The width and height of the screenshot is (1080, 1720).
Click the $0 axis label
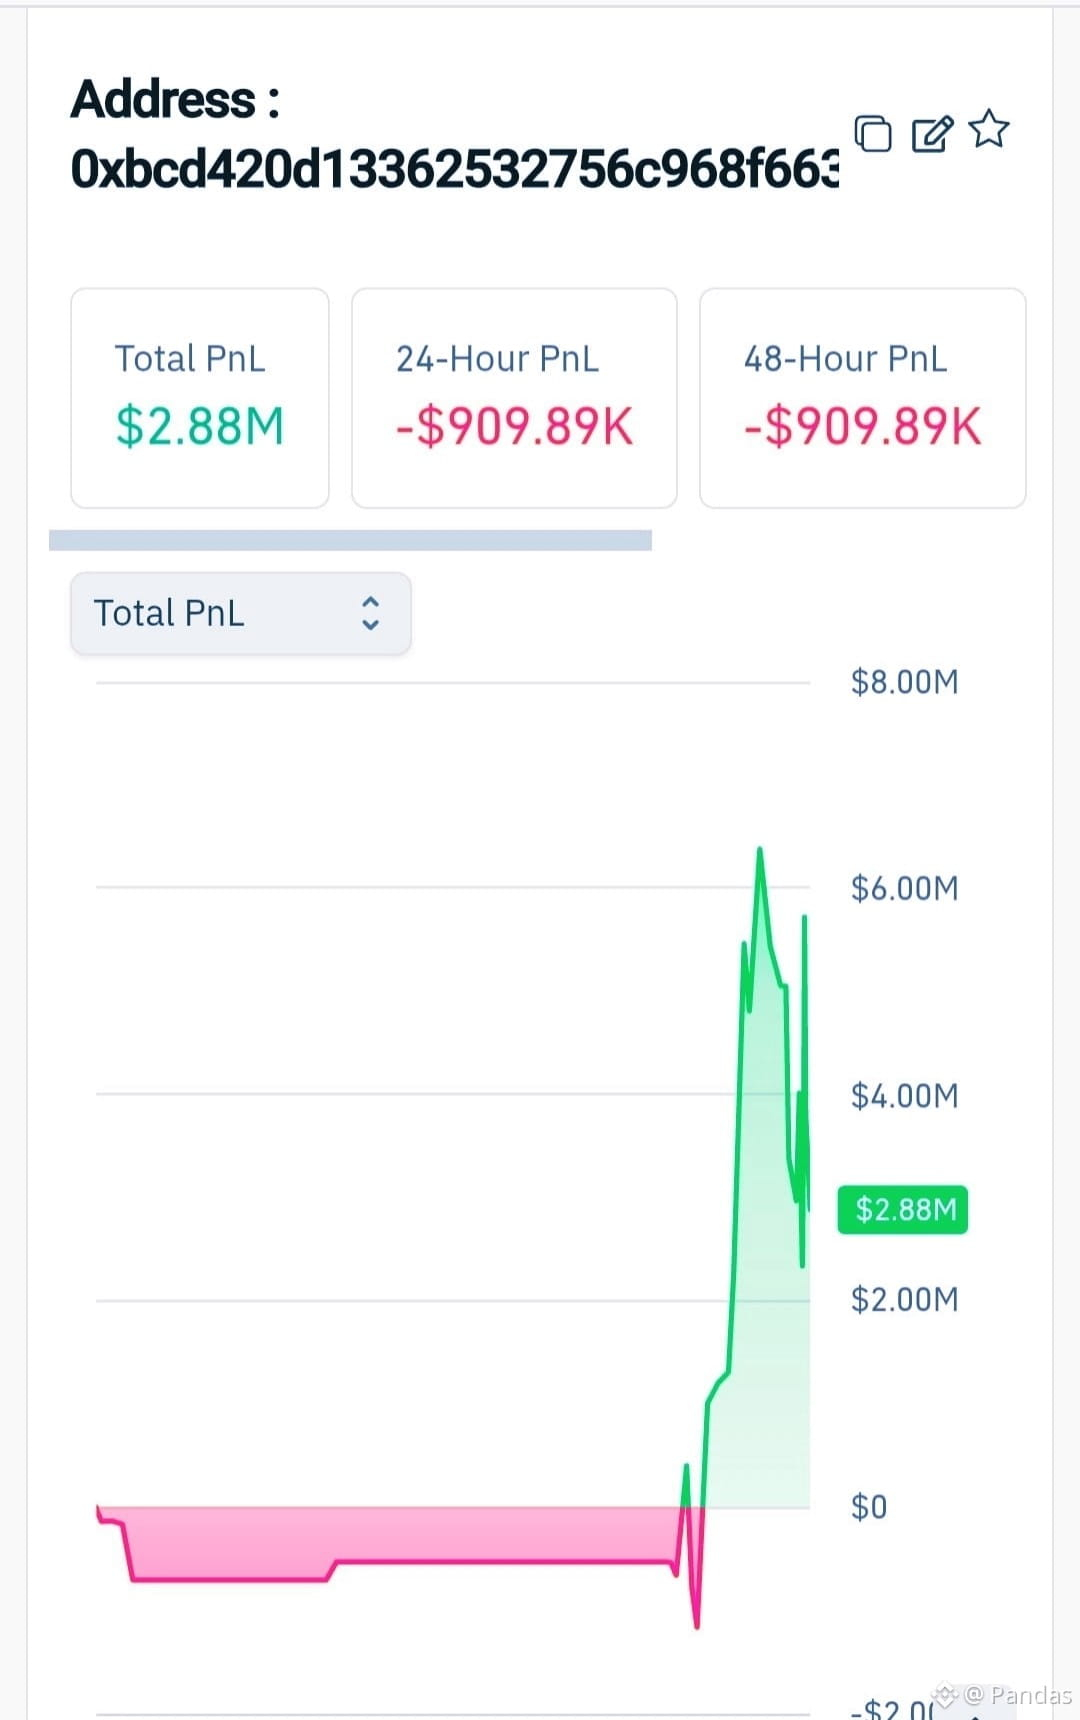tap(869, 1507)
